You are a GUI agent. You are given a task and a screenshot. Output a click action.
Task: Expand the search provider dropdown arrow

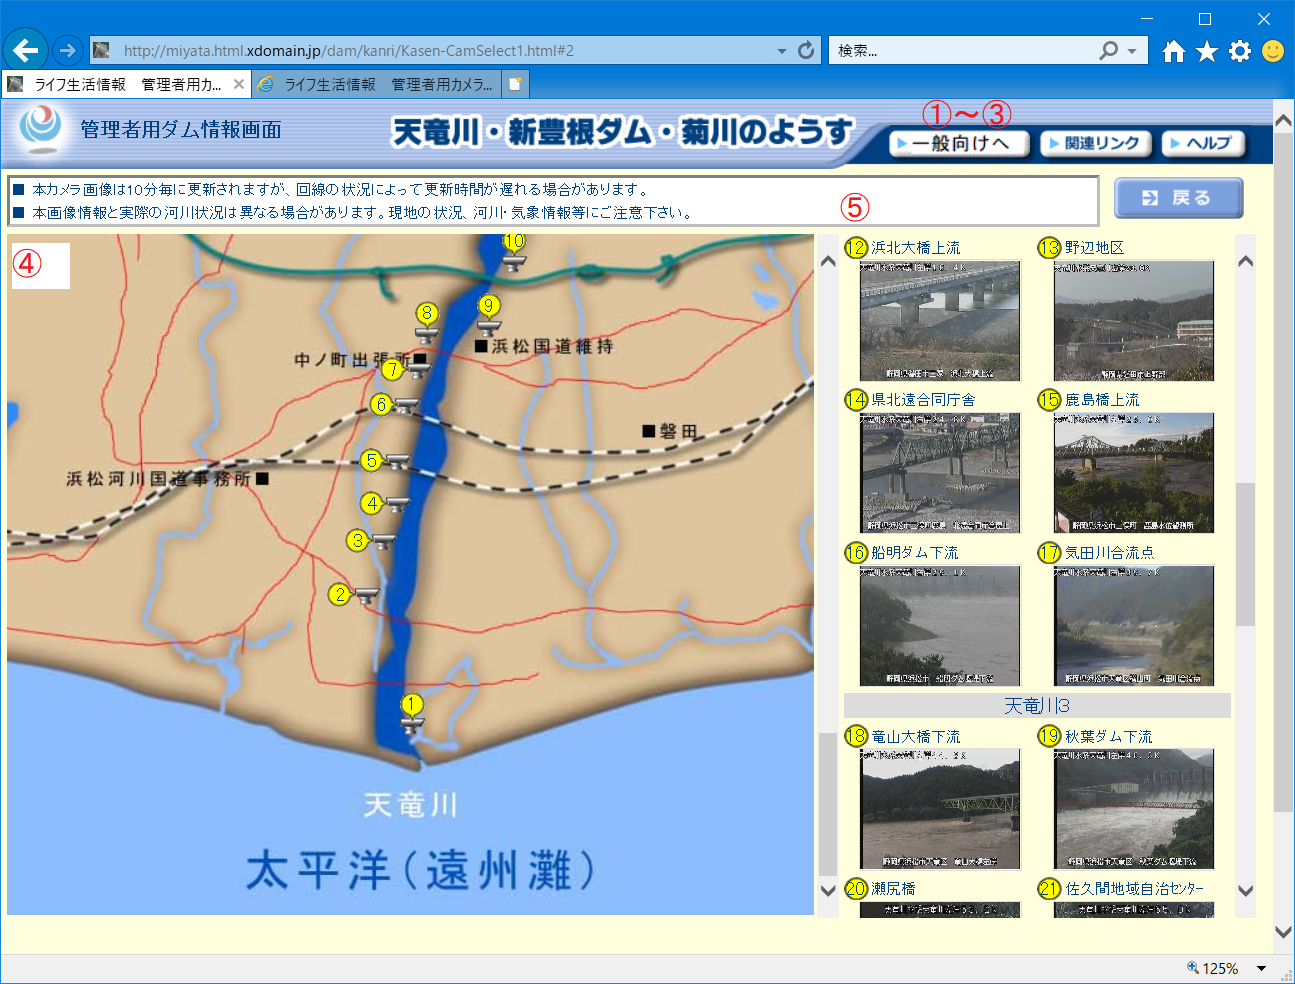(1132, 50)
